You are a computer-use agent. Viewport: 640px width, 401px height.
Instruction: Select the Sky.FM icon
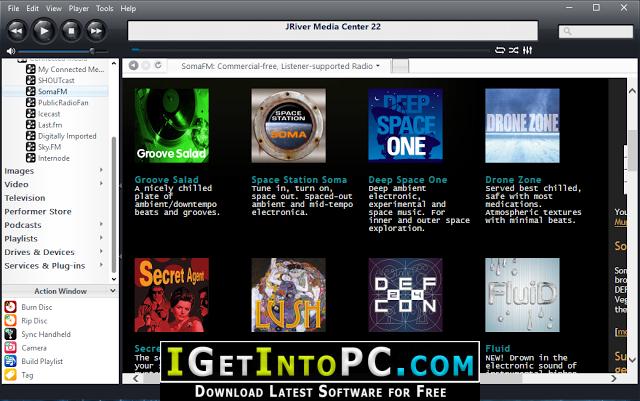[x=31, y=147]
